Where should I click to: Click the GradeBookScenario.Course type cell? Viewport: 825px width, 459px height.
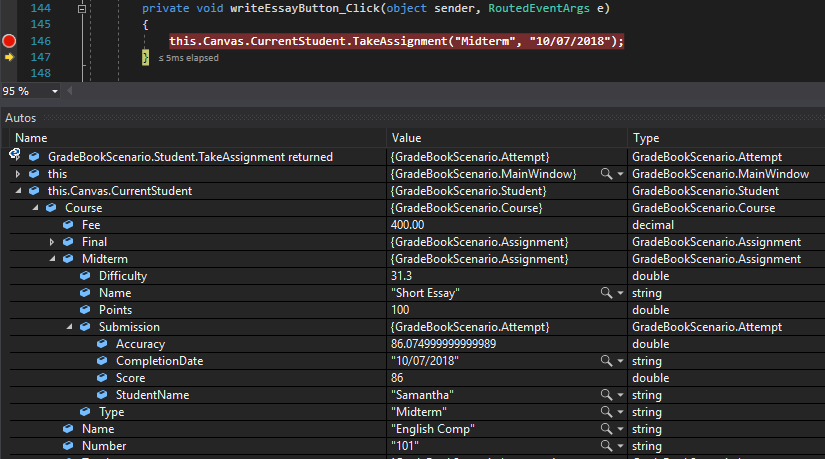703,208
